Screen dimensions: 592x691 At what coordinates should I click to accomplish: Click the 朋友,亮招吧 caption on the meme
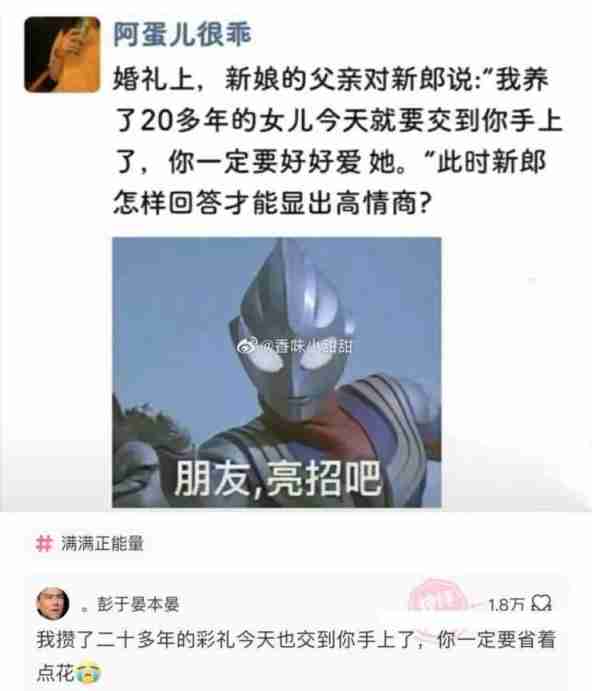[278, 479]
